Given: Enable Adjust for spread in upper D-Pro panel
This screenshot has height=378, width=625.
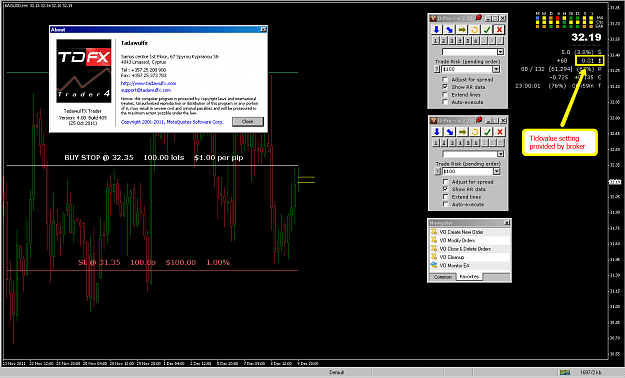Looking at the screenshot, I should pyautogui.click(x=445, y=79).
